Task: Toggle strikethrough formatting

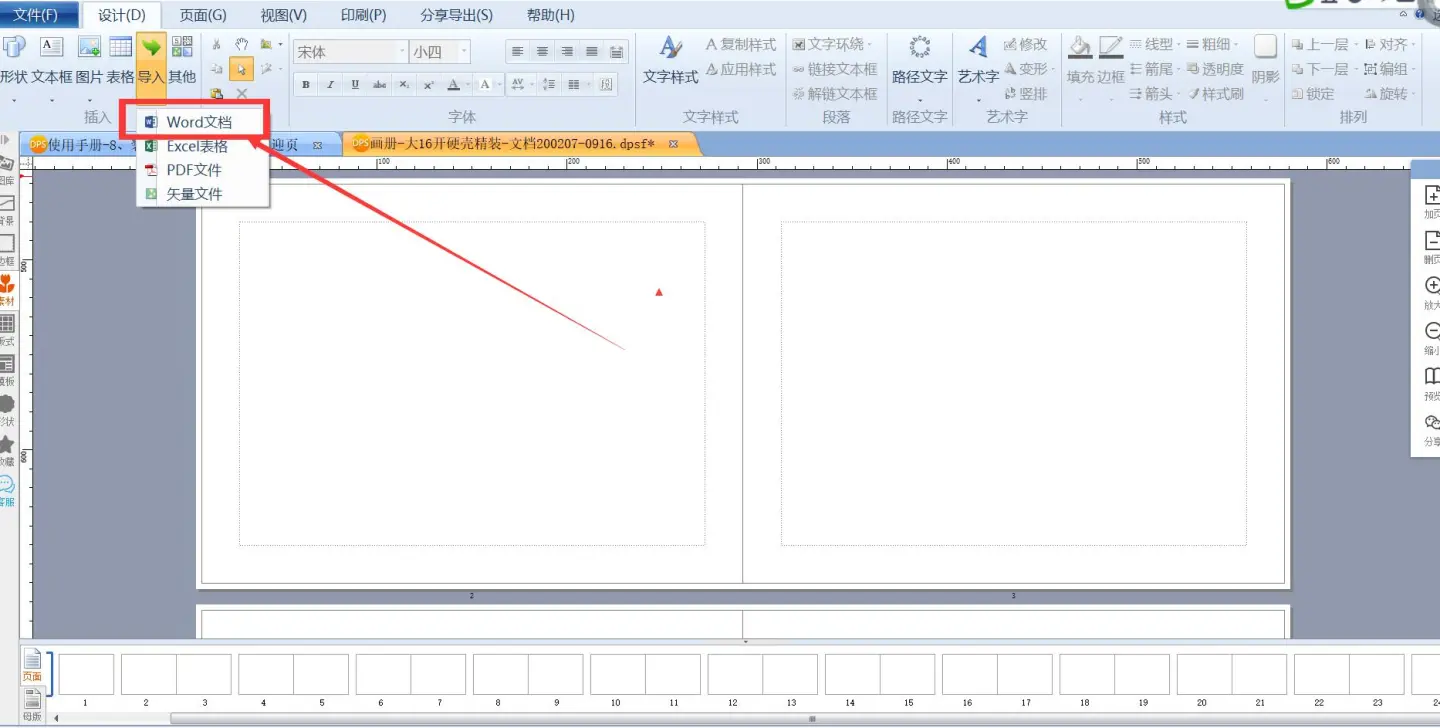Action: click(379, 85)
